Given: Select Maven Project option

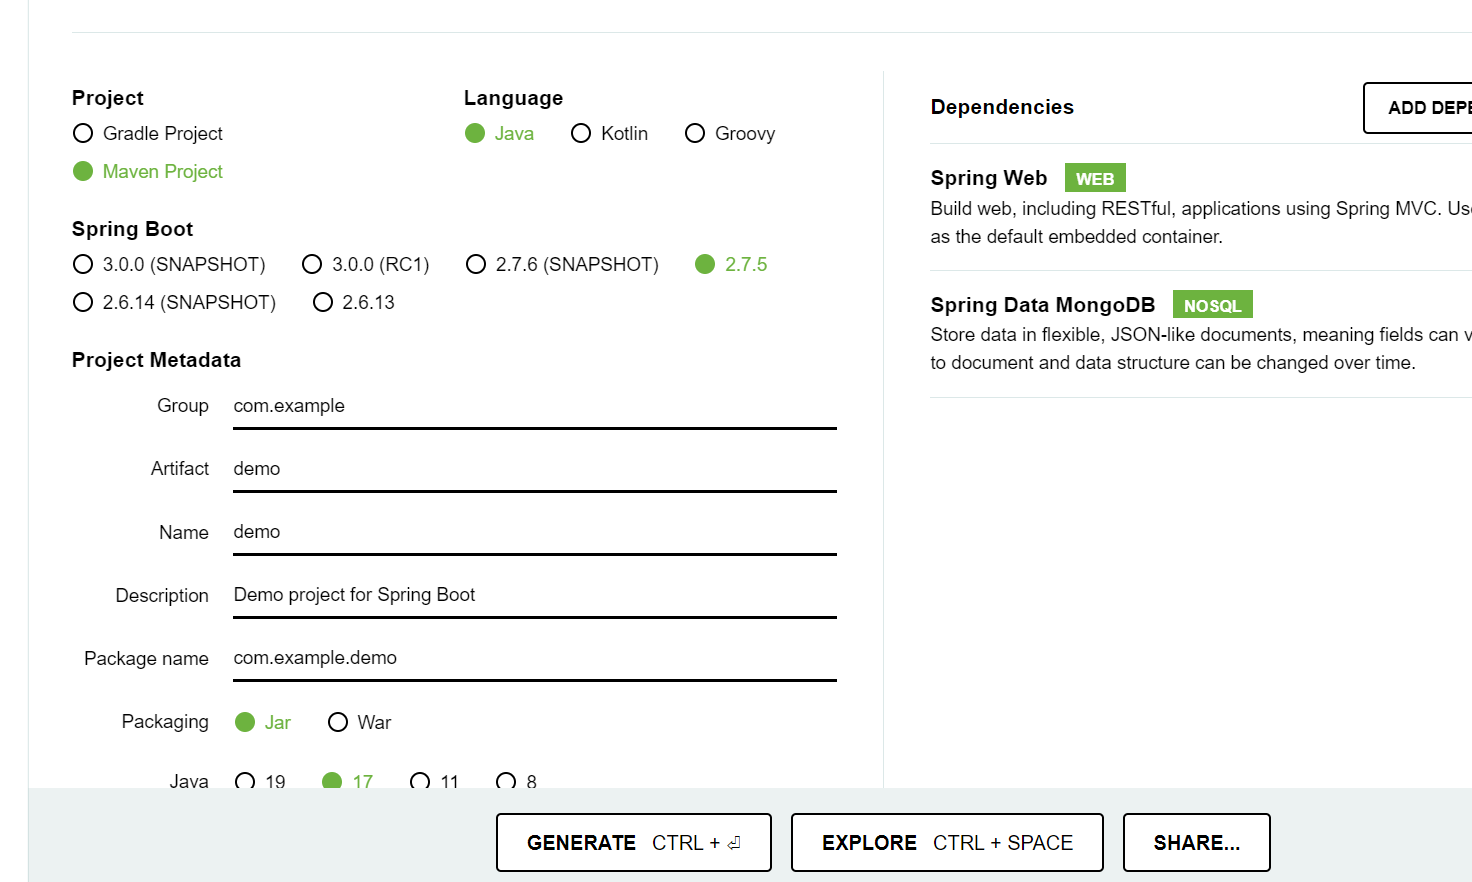Looking at the screenshot, I should point(83,171).
